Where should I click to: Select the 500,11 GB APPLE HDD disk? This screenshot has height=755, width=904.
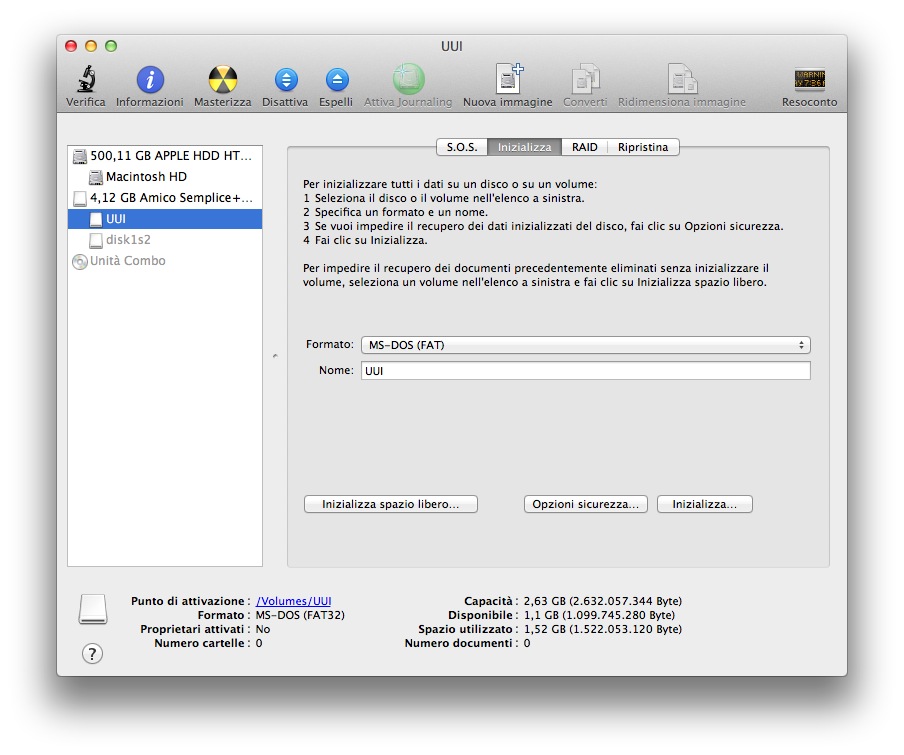(x=165, y=156)
